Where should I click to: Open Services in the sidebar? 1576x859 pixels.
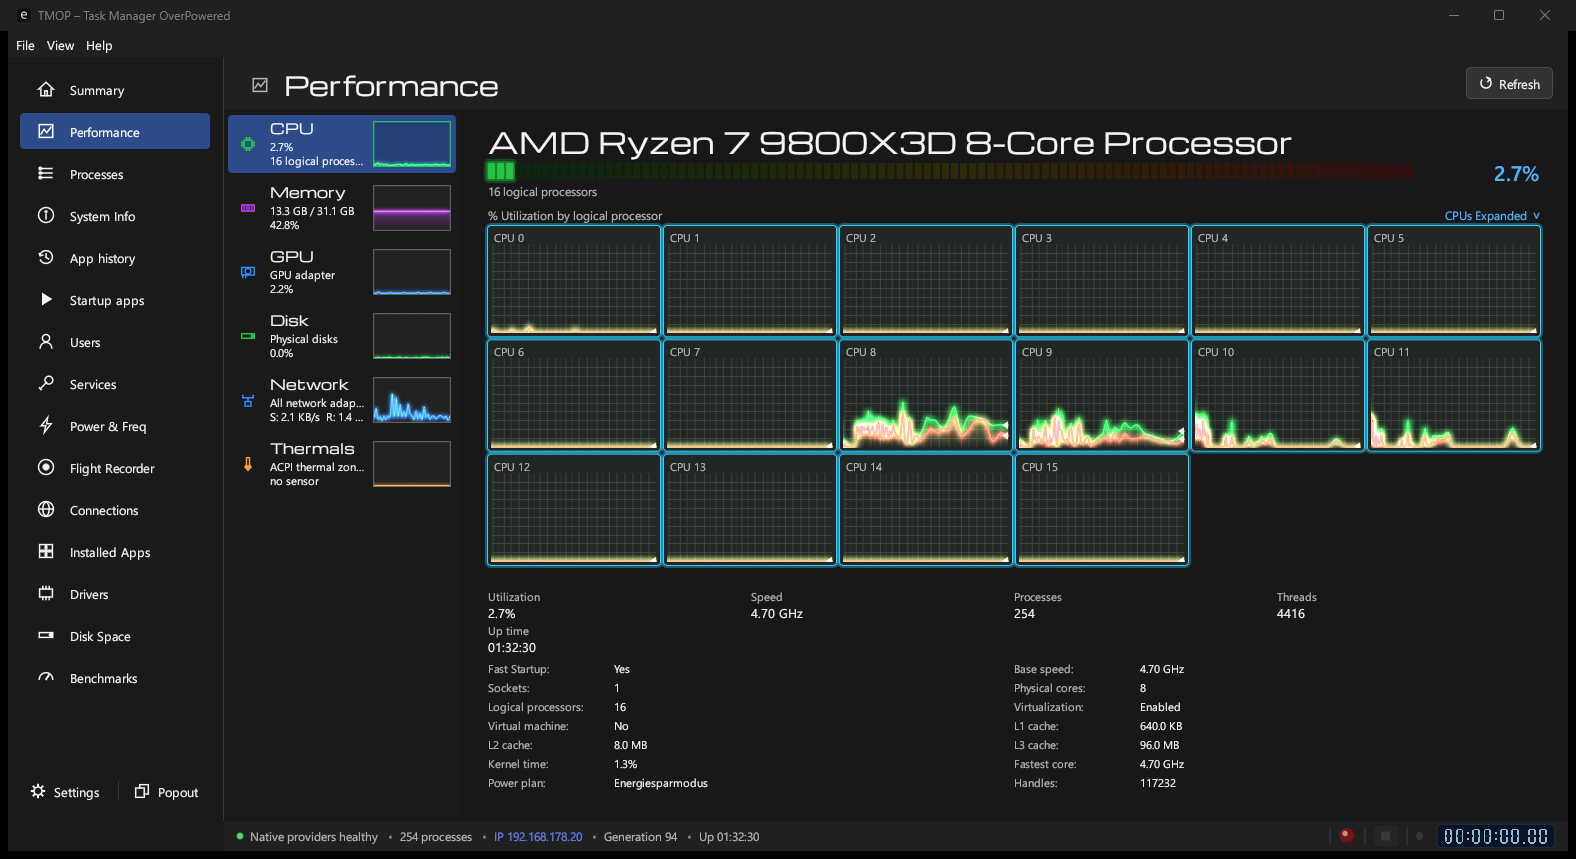pos(115,384)
